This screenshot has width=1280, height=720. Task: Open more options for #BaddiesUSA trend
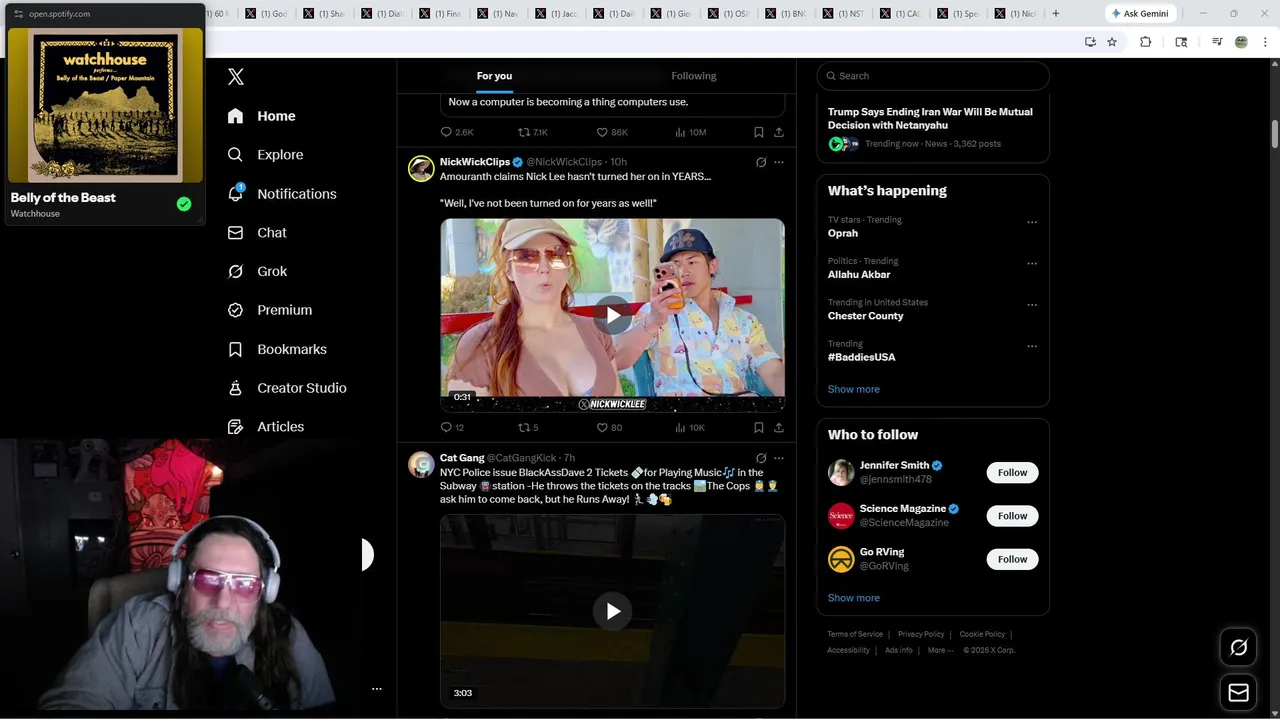click(1032, 346)
